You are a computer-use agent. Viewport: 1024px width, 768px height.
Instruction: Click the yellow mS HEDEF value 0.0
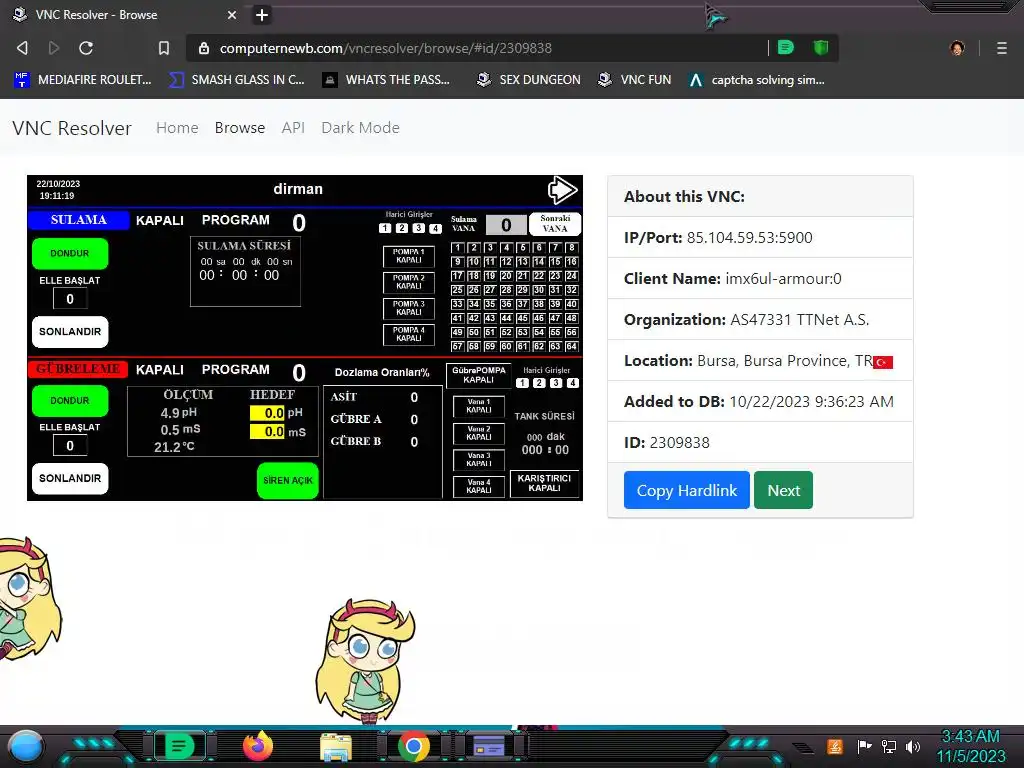click(267, 432)
